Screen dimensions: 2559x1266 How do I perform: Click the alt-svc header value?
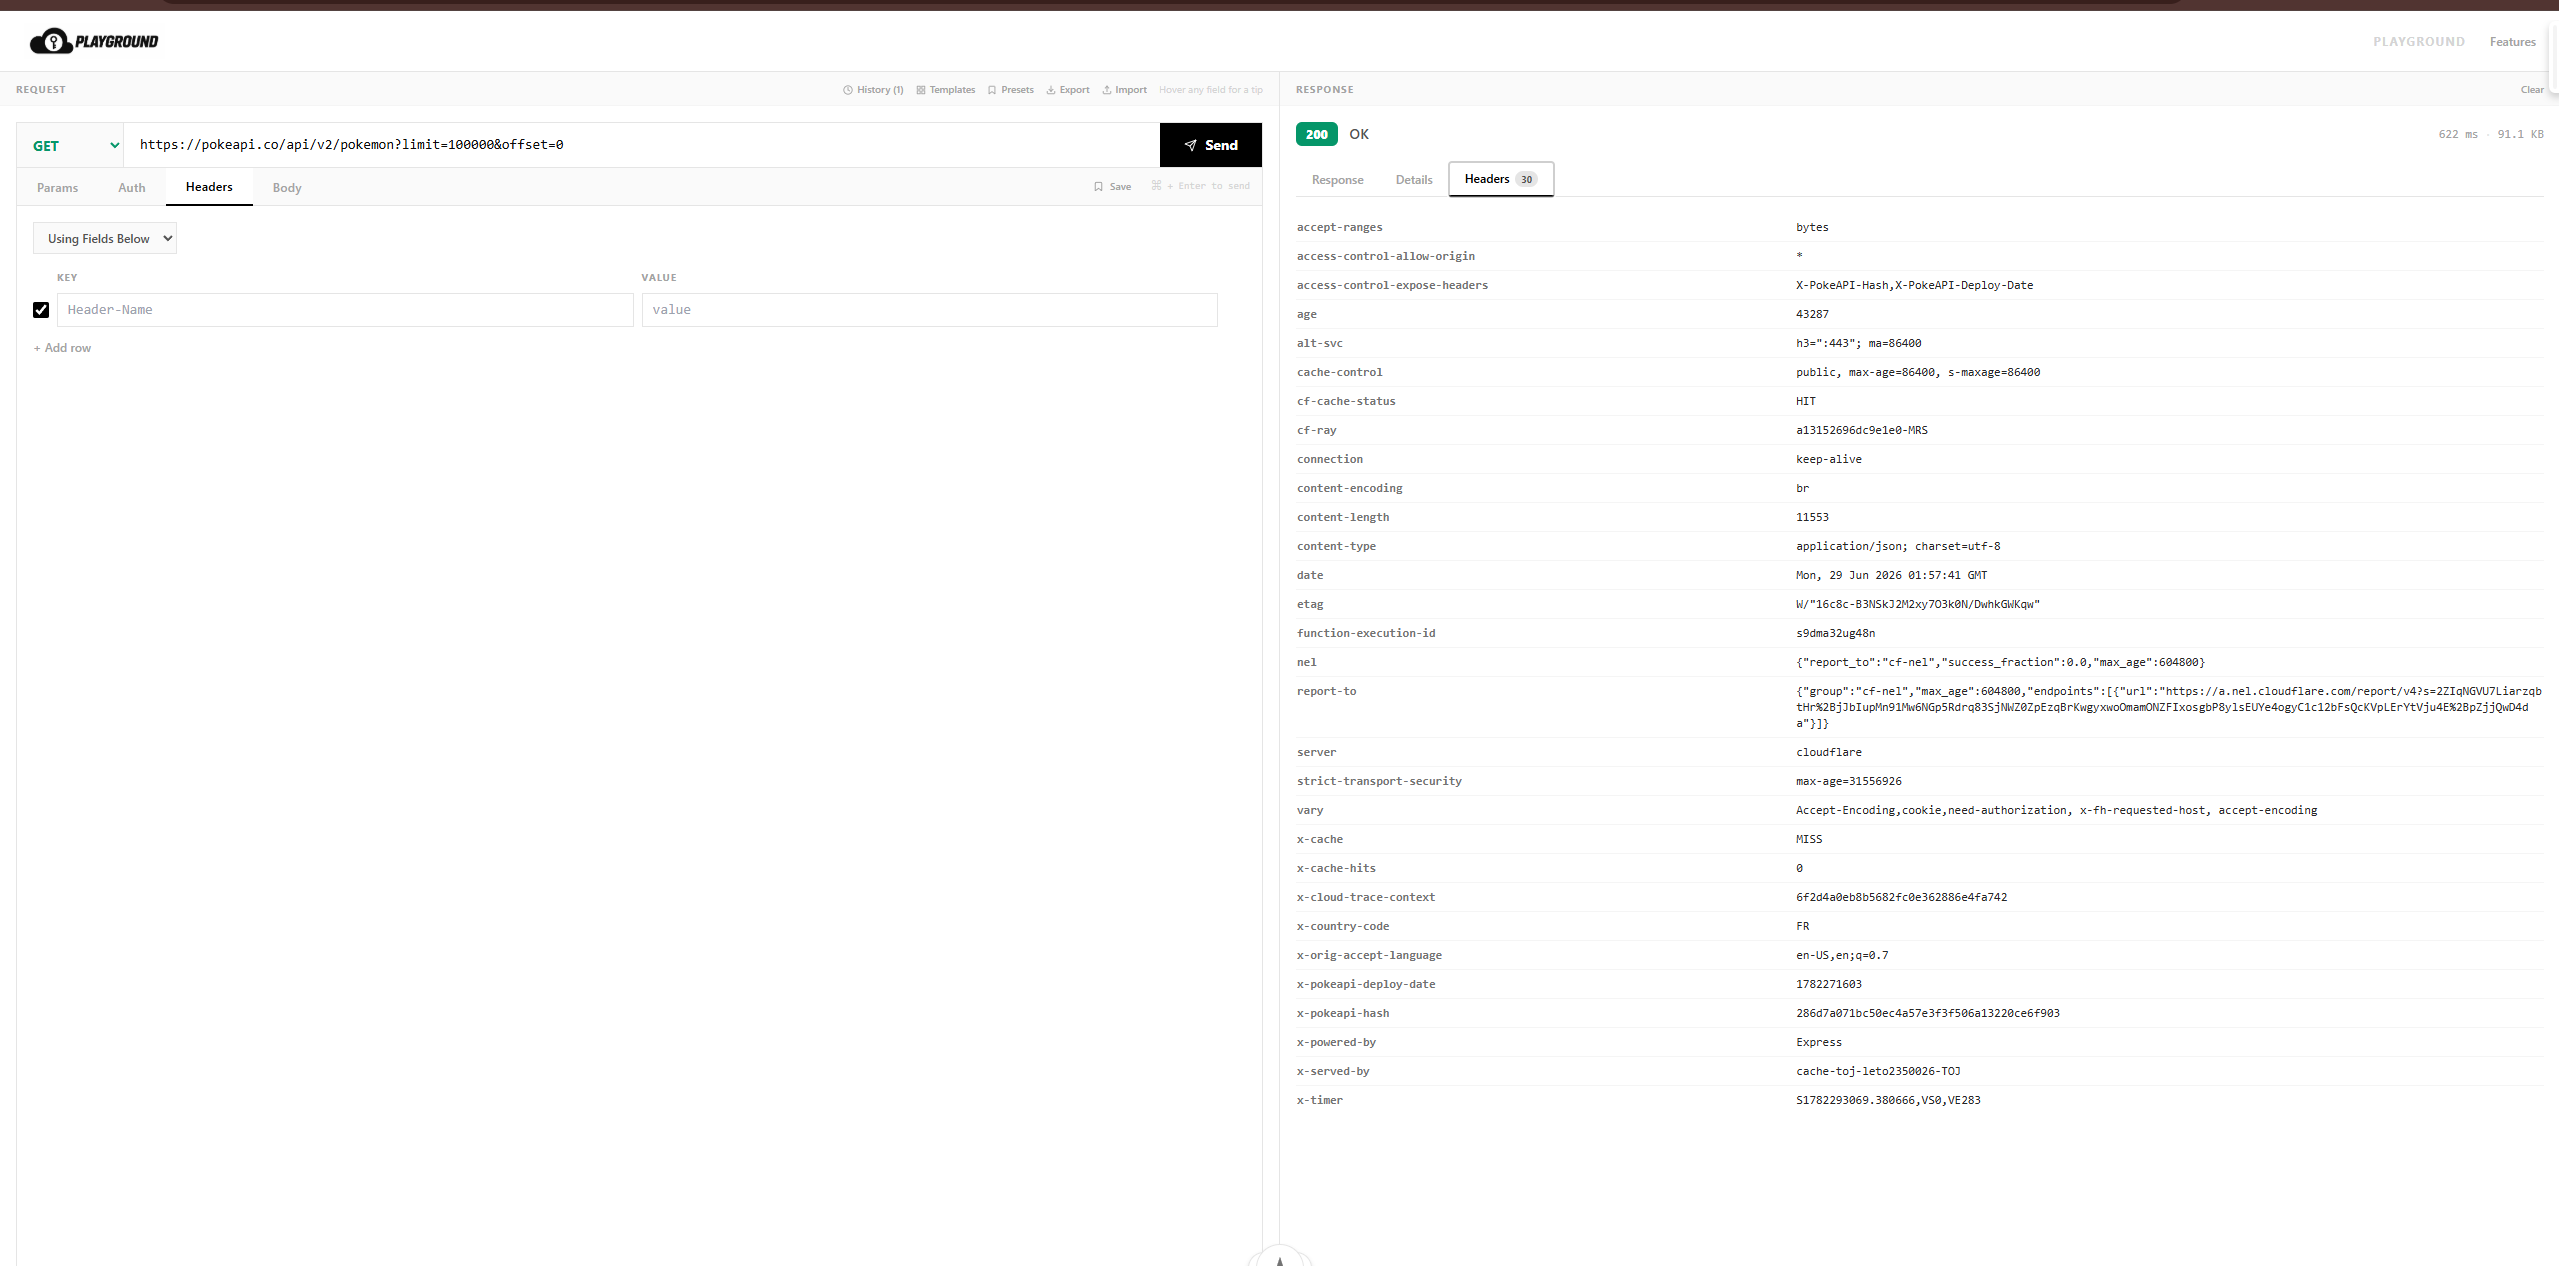(1858, 343)
